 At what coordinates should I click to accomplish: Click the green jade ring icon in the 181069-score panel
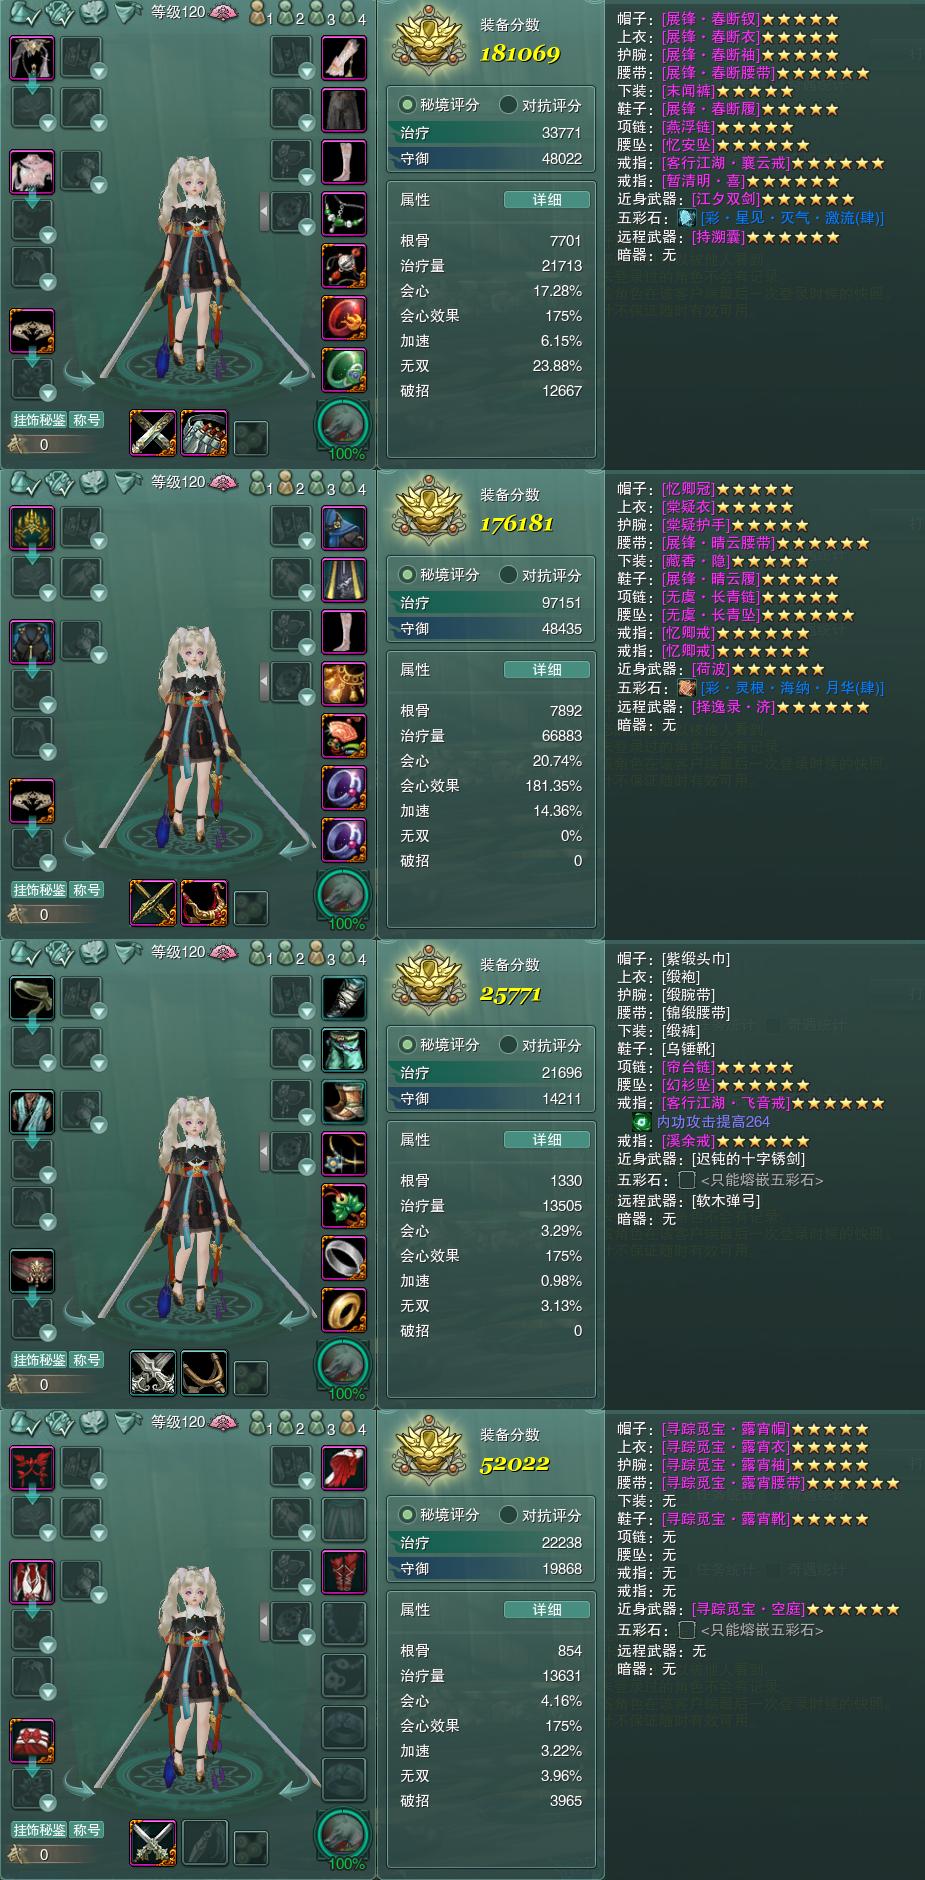[344, 370]
